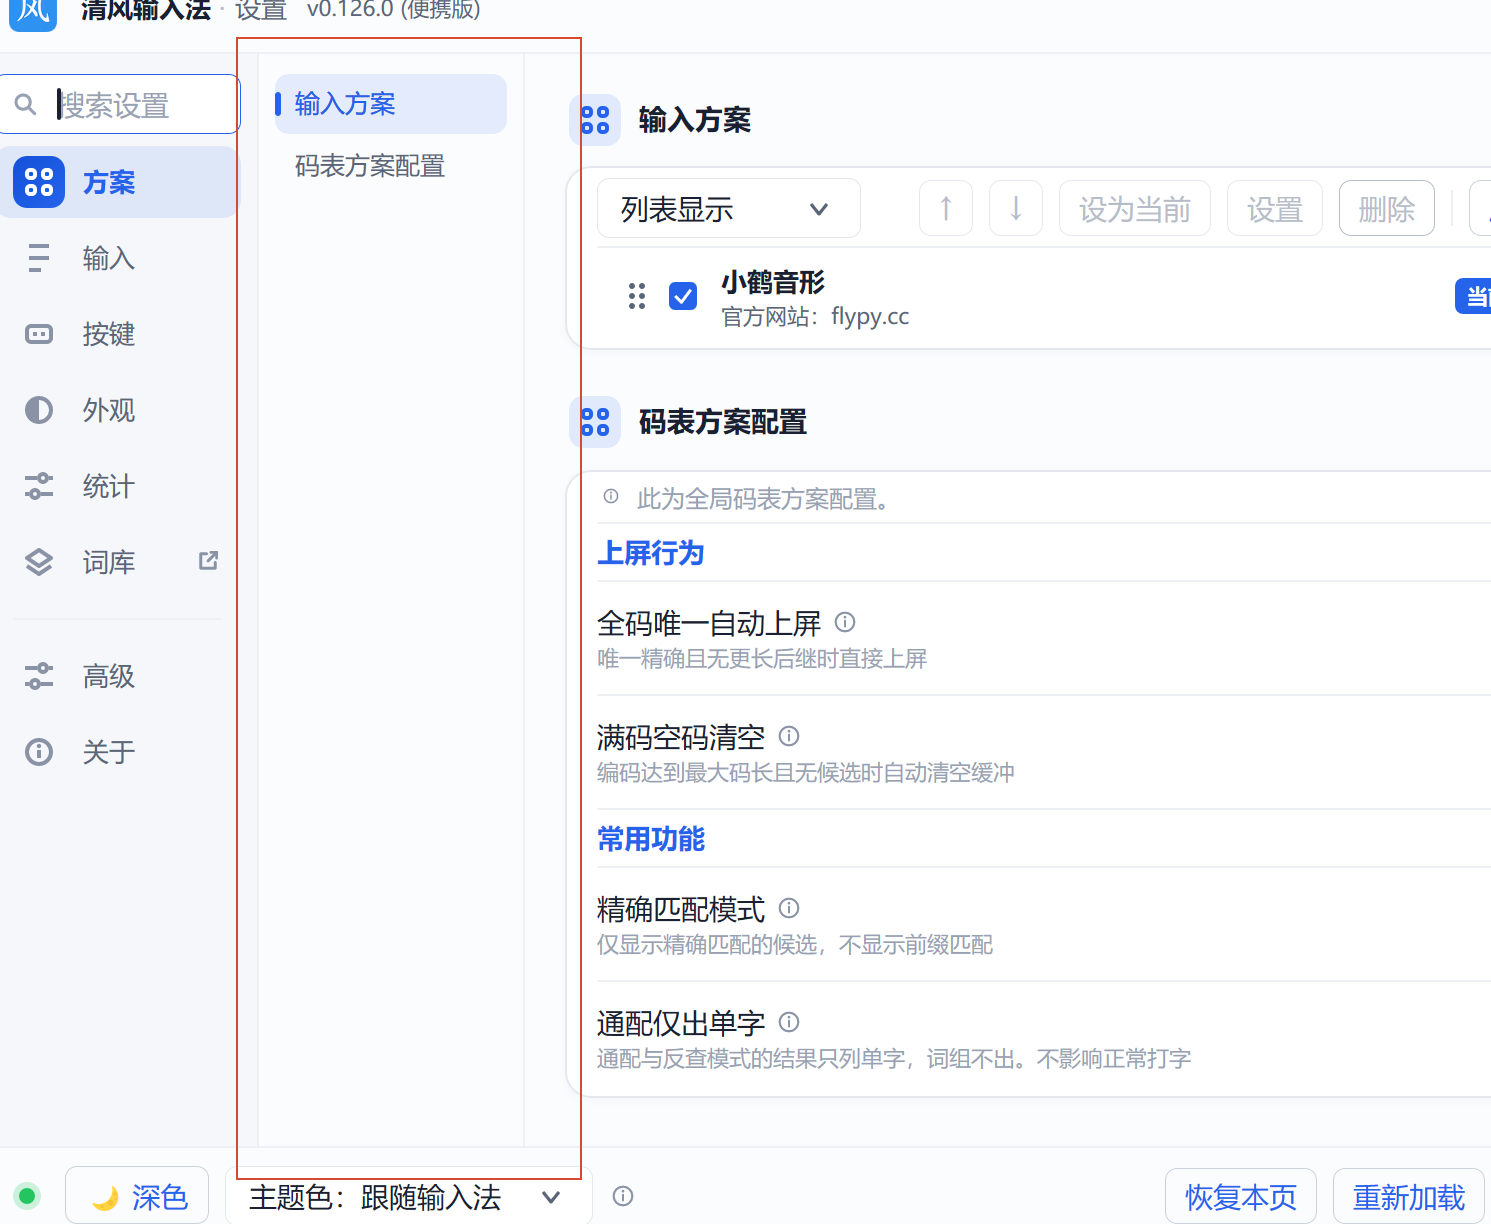Click the 重新加载 button
This screenshot has width=1491, height=1224.
[x=1409, y=1196]
